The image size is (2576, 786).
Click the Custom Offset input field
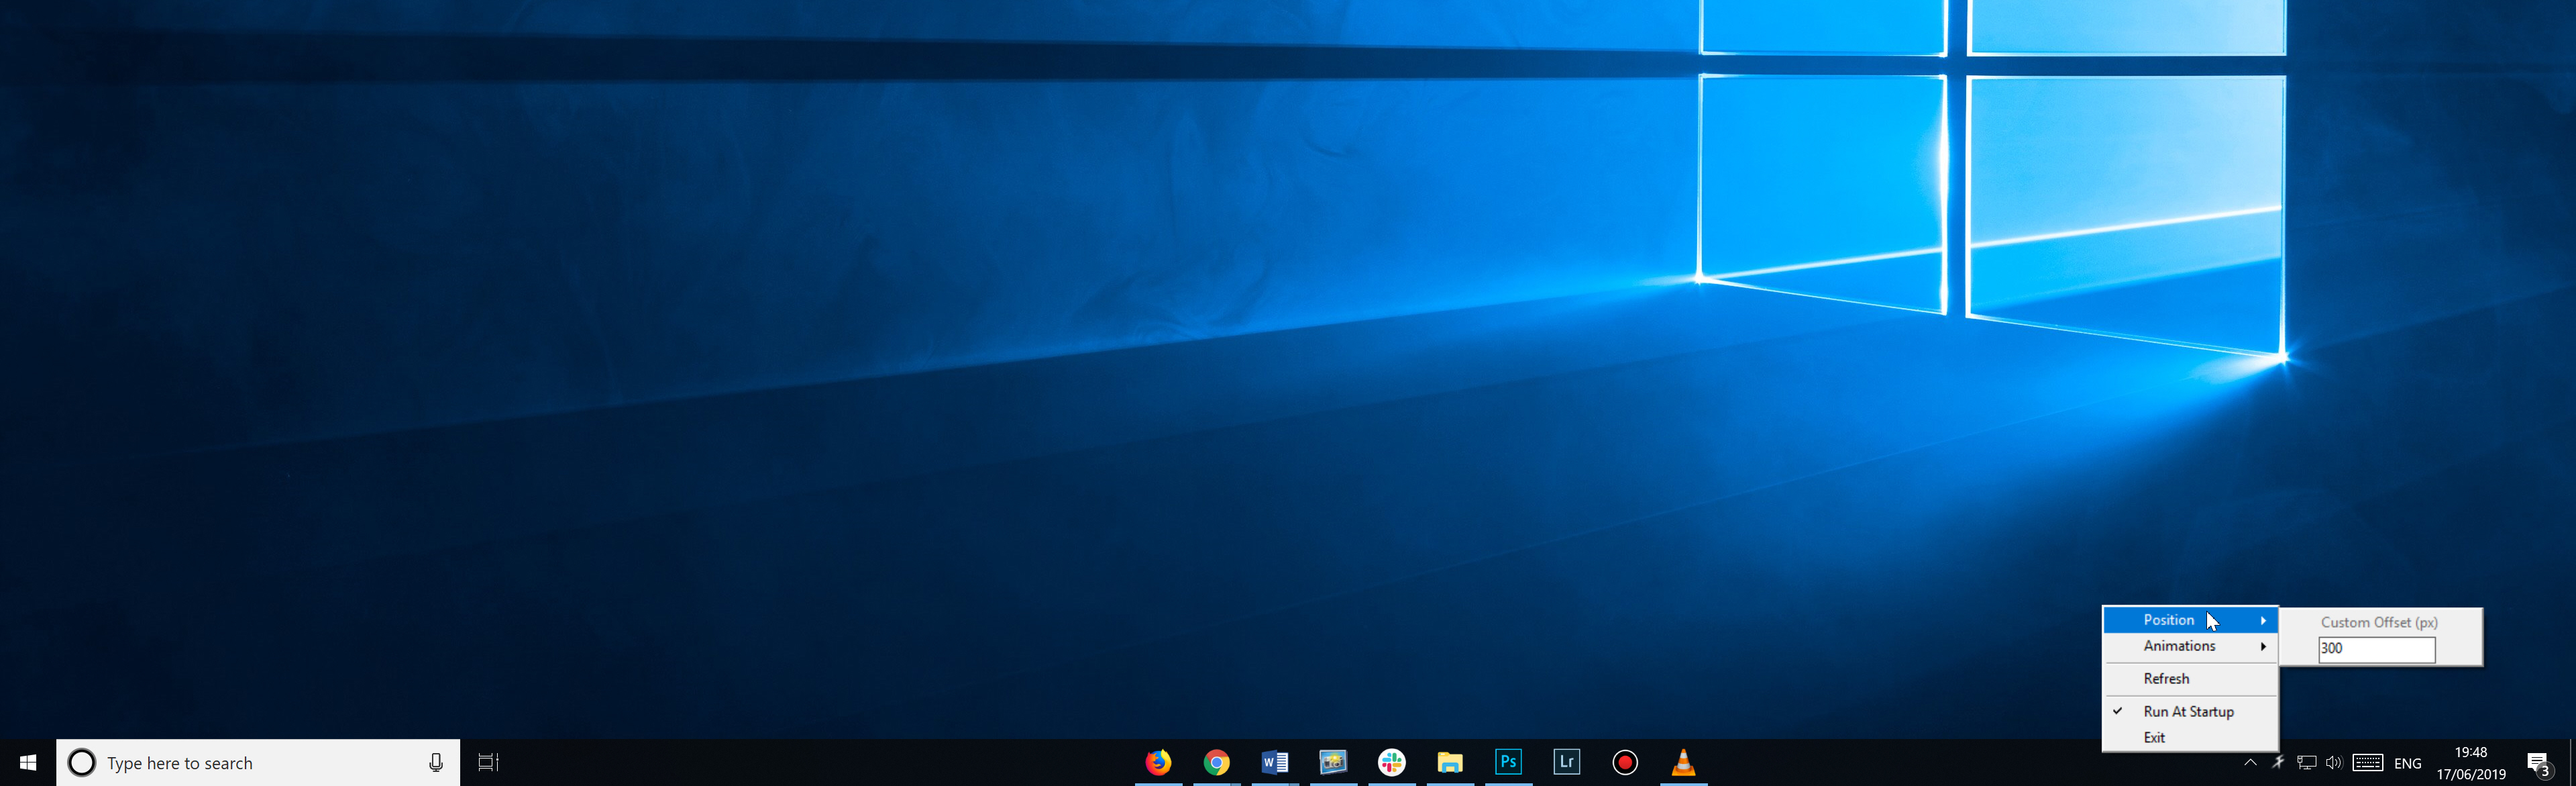tap(2376, 648)
